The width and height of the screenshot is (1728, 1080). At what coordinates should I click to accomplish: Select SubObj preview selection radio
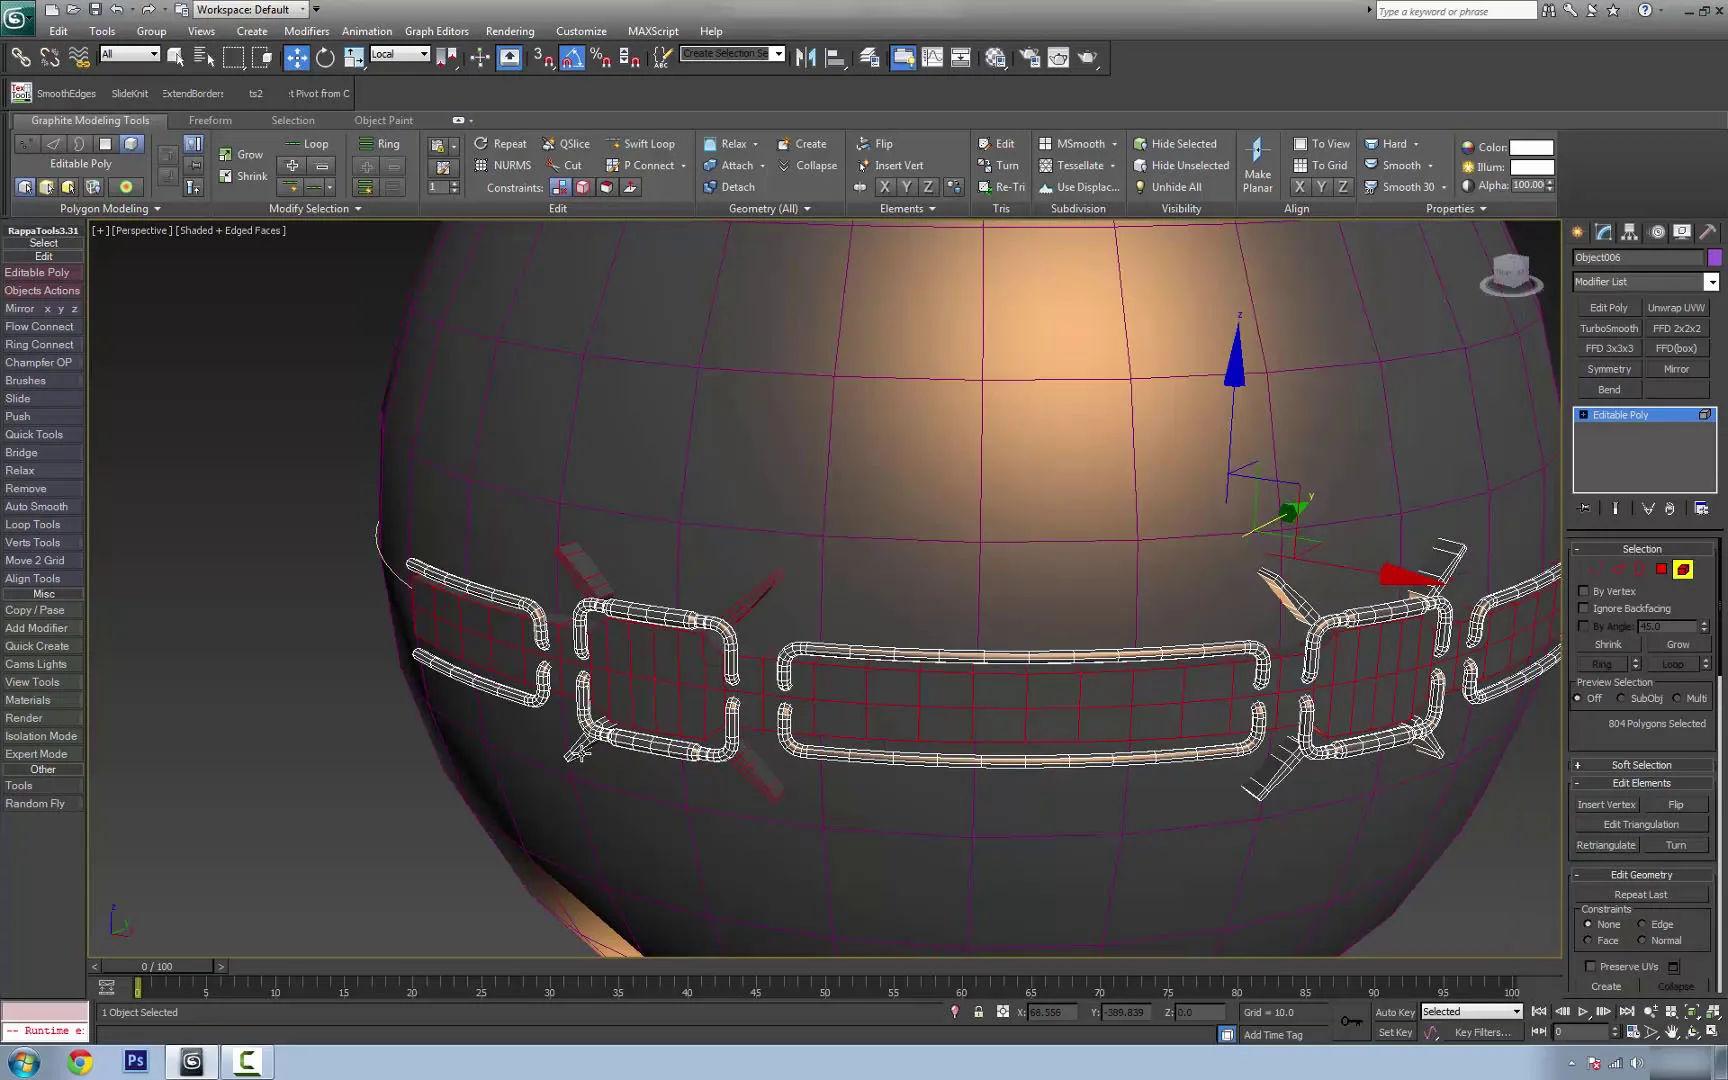[x=1621, y=698]
